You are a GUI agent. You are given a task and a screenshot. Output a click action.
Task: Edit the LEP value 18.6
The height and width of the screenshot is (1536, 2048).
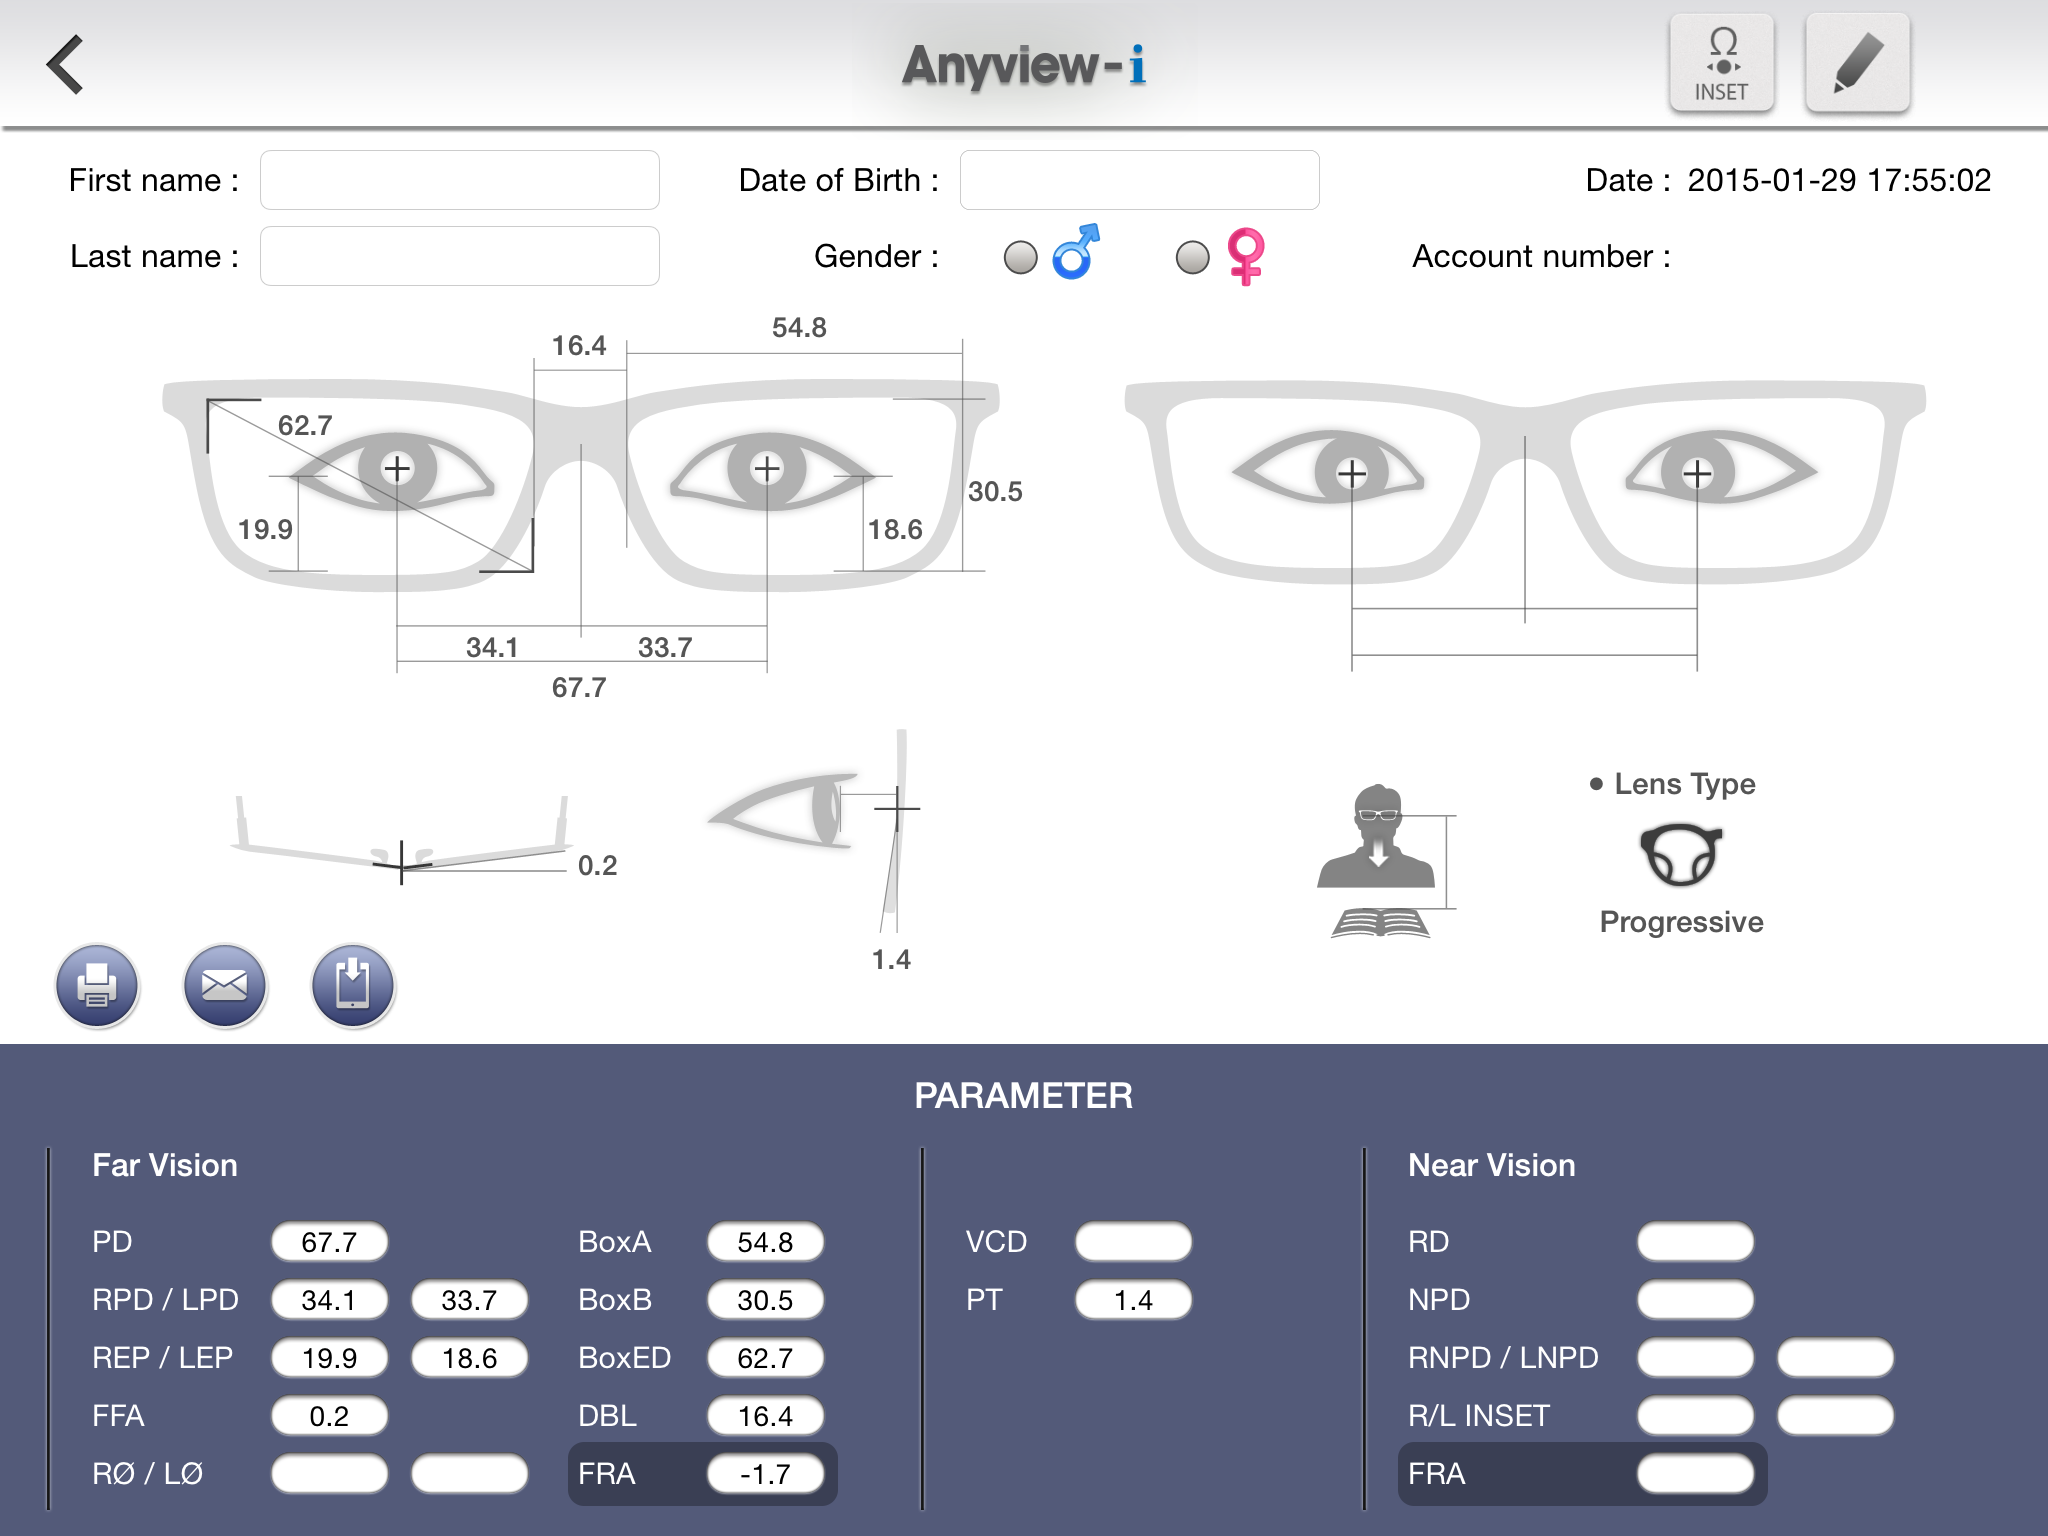point(469,1358)
